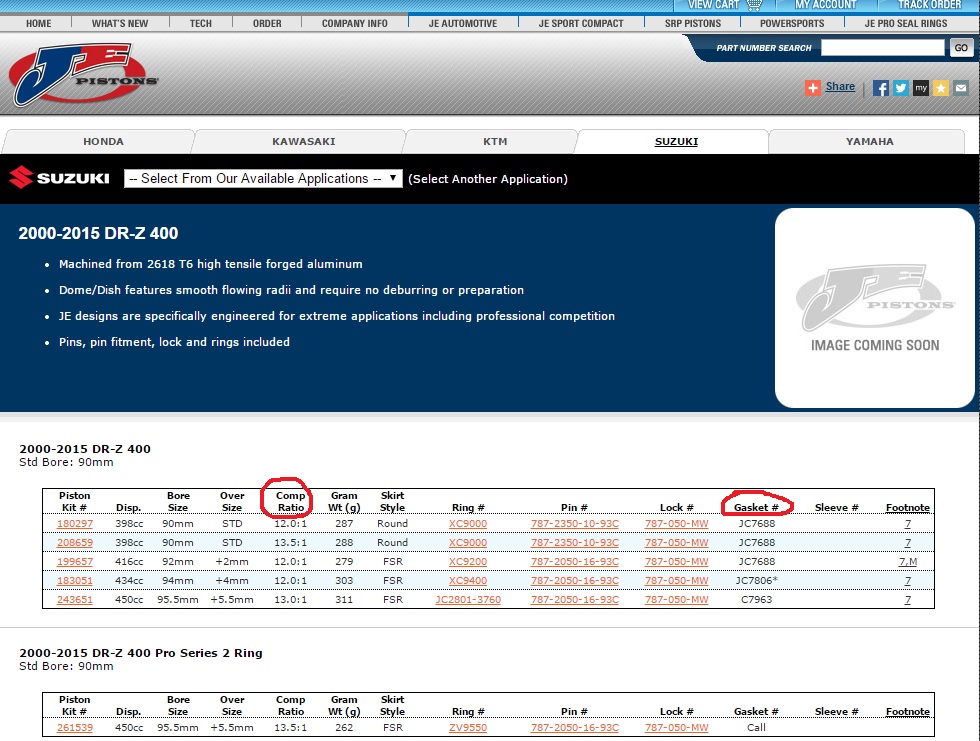Open the Order menu item
Image resolution: width=980 pixels, height=741 pixels.
pos(267,23)
